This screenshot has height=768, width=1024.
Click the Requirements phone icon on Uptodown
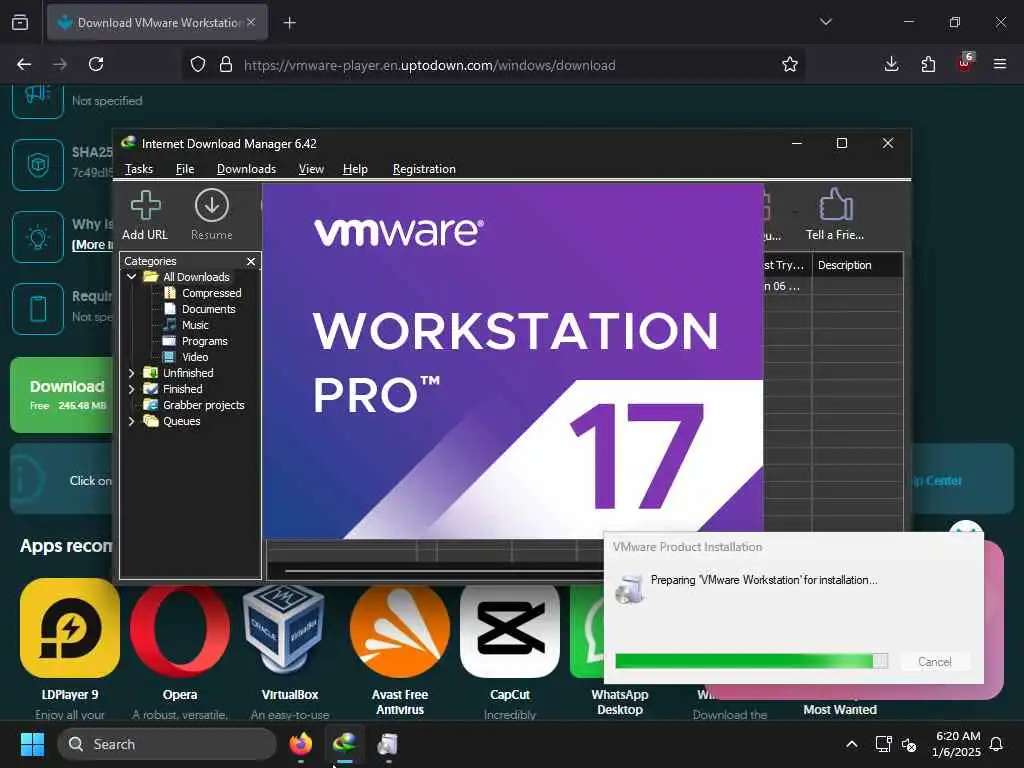click(x=38, y=308)
